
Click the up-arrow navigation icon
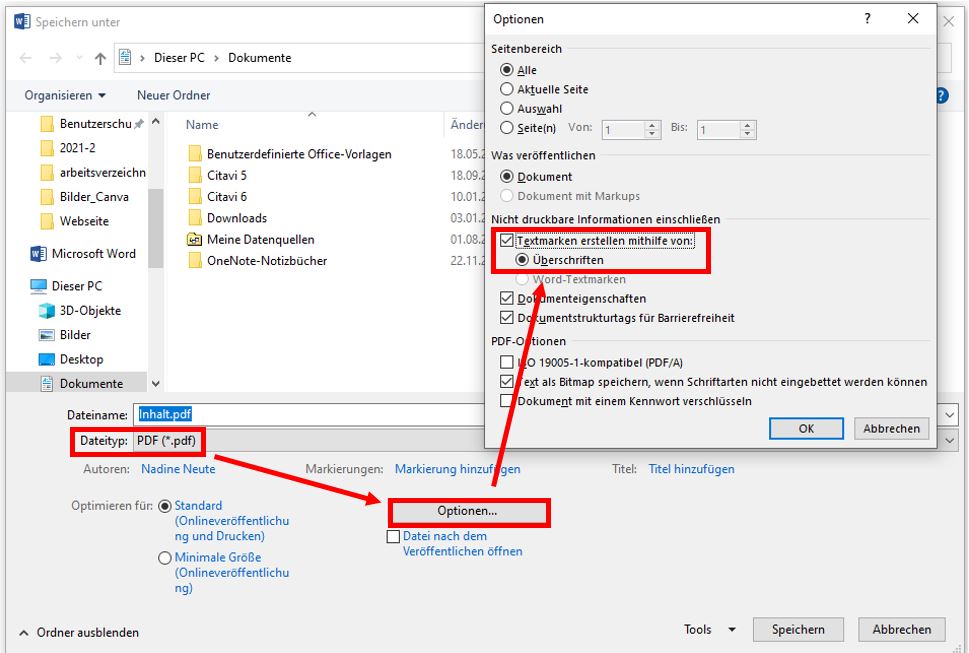pyautogui.click(x=100, y=58)
